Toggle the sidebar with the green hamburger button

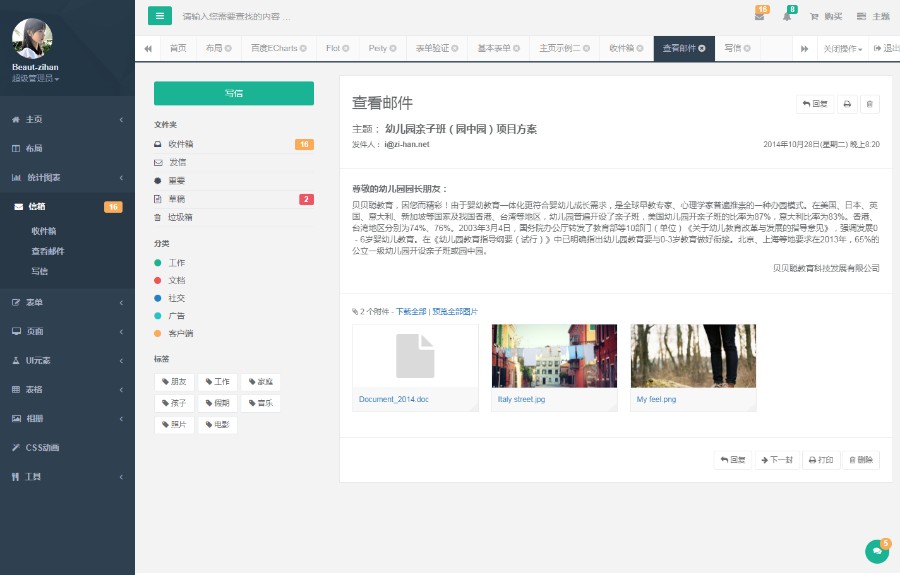(x=160, y=16)
